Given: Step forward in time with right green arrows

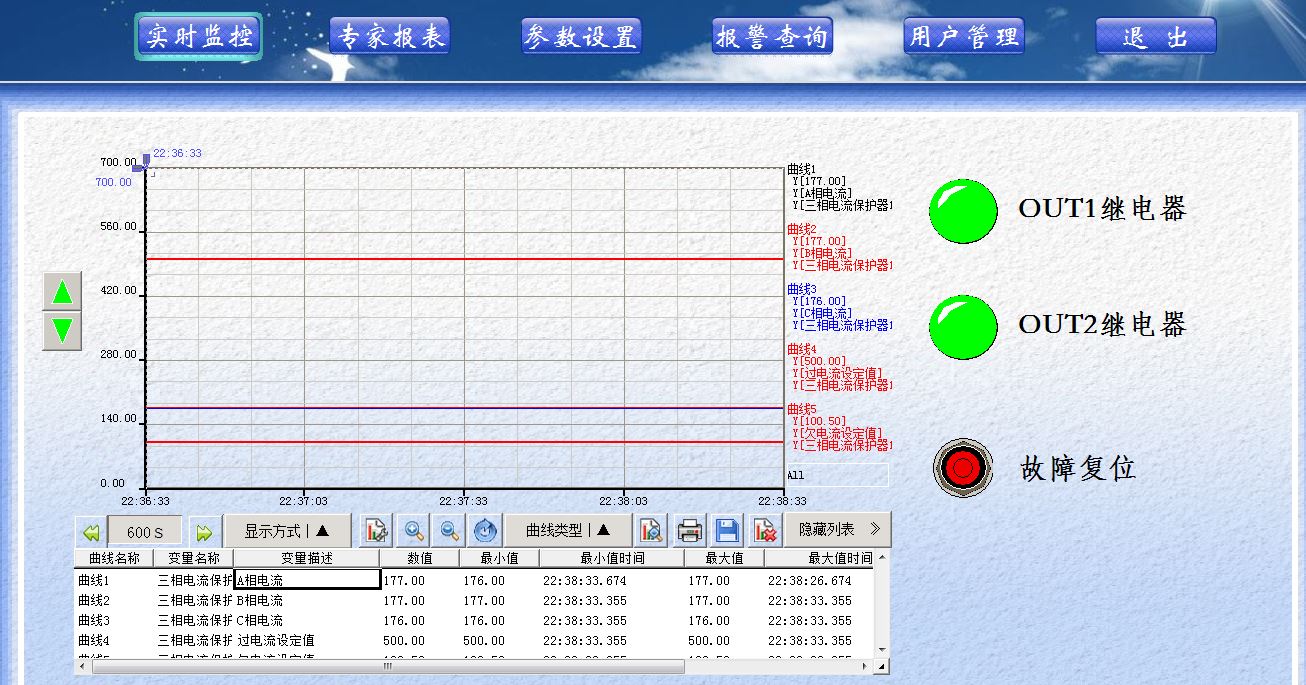Looking at the screenshot, I should 204,532.
